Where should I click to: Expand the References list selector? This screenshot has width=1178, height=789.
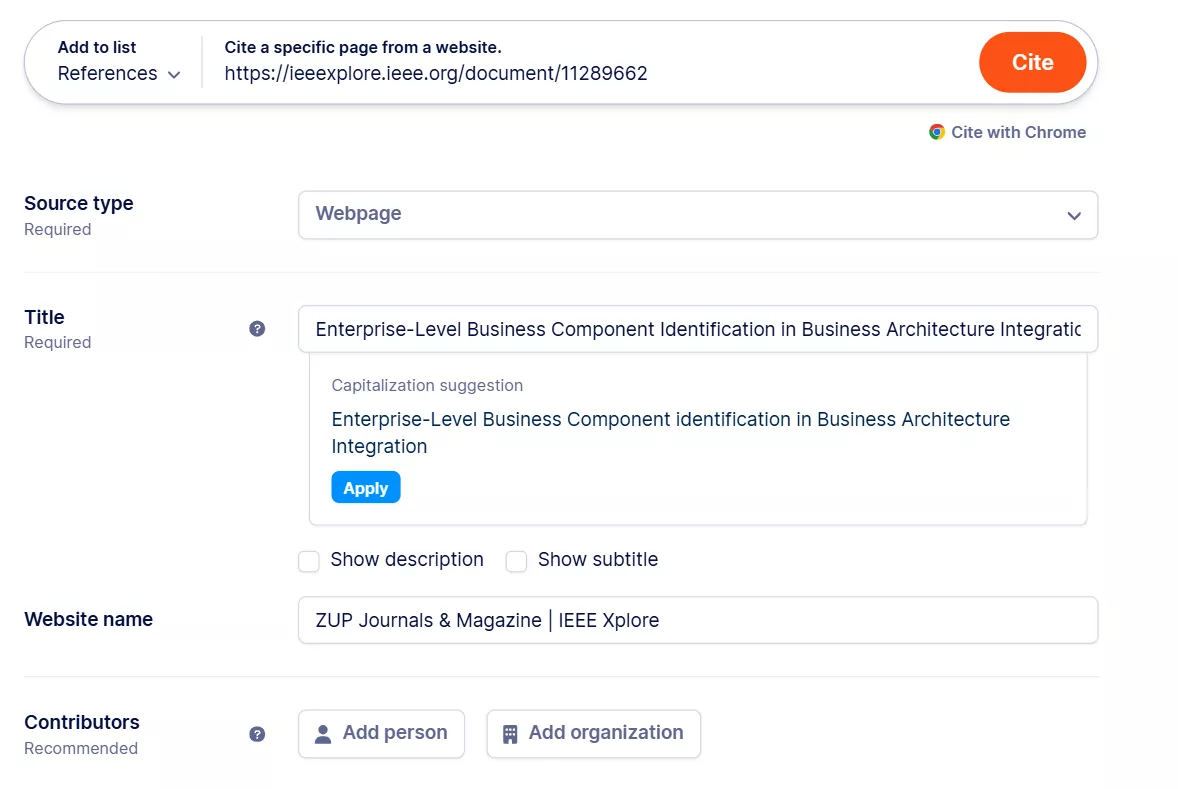tap(118, 73)
